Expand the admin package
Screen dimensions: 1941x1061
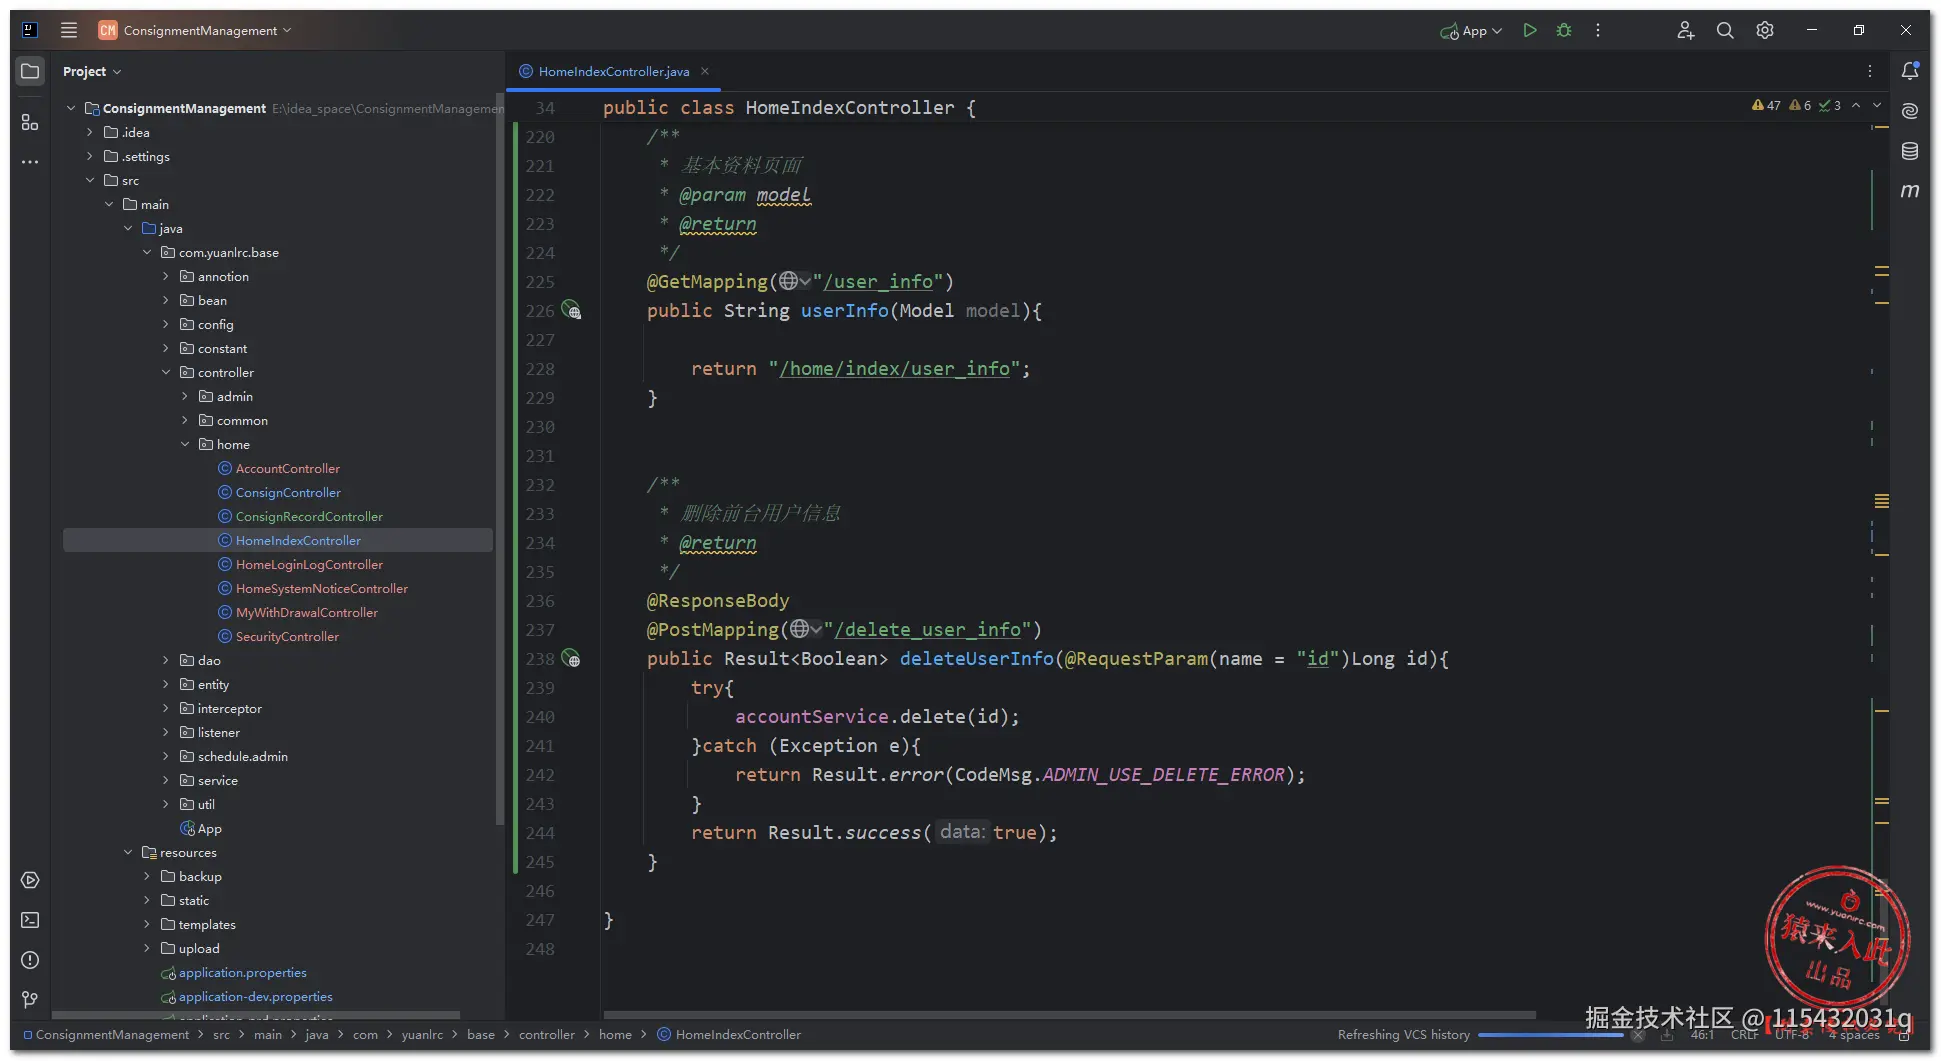tap(185, 396)
